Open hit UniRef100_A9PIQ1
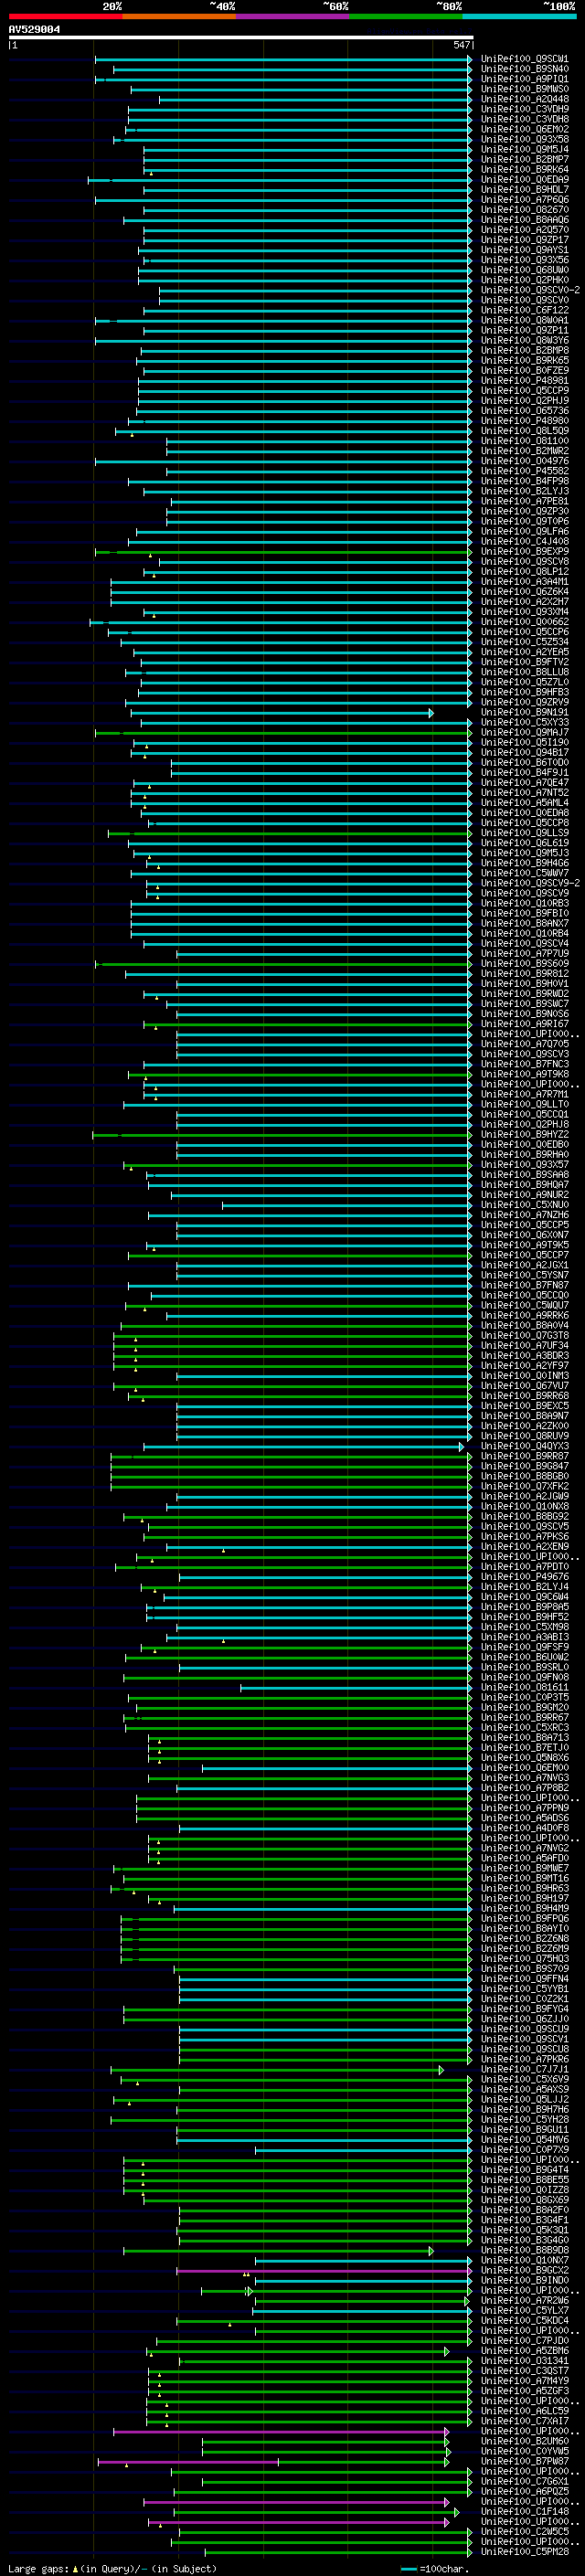Screen dimensions: 585x2576 coord(524,79)
